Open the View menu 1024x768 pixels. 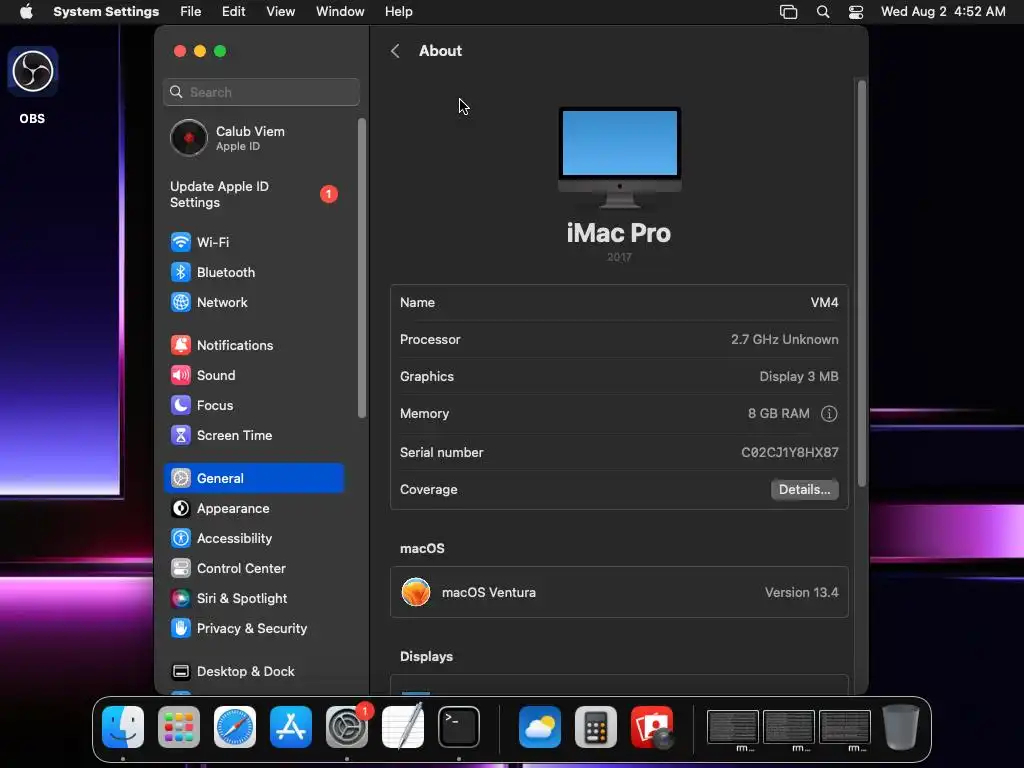(280, 12)
